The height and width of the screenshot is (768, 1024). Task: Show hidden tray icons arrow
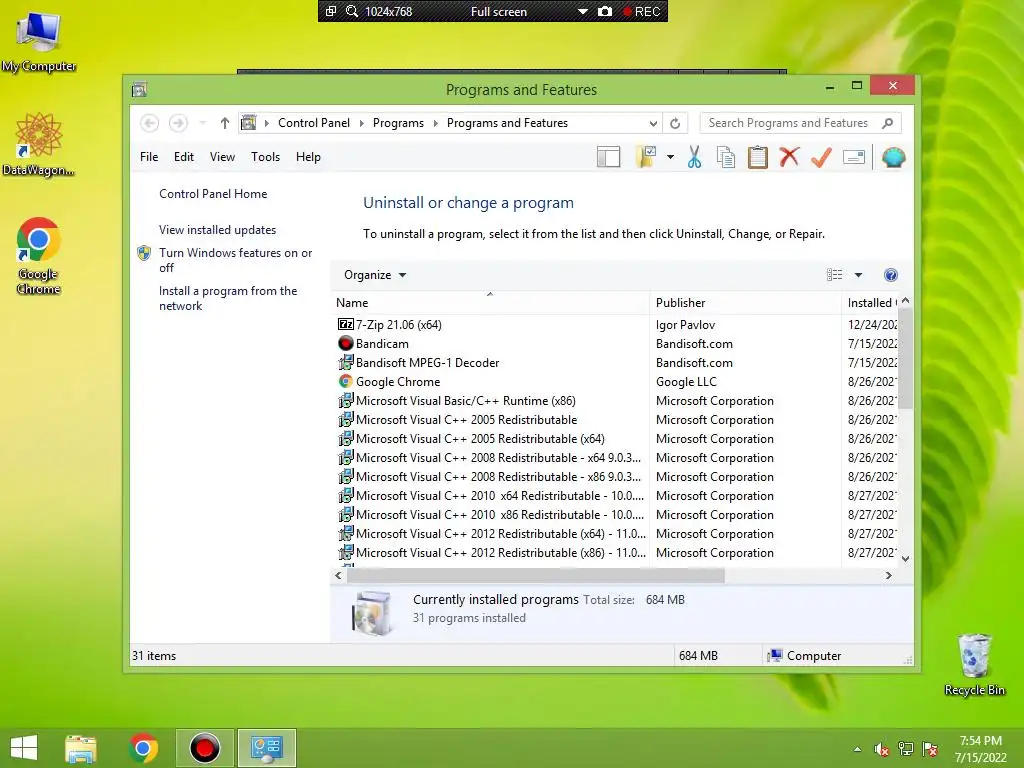(857, 749)
